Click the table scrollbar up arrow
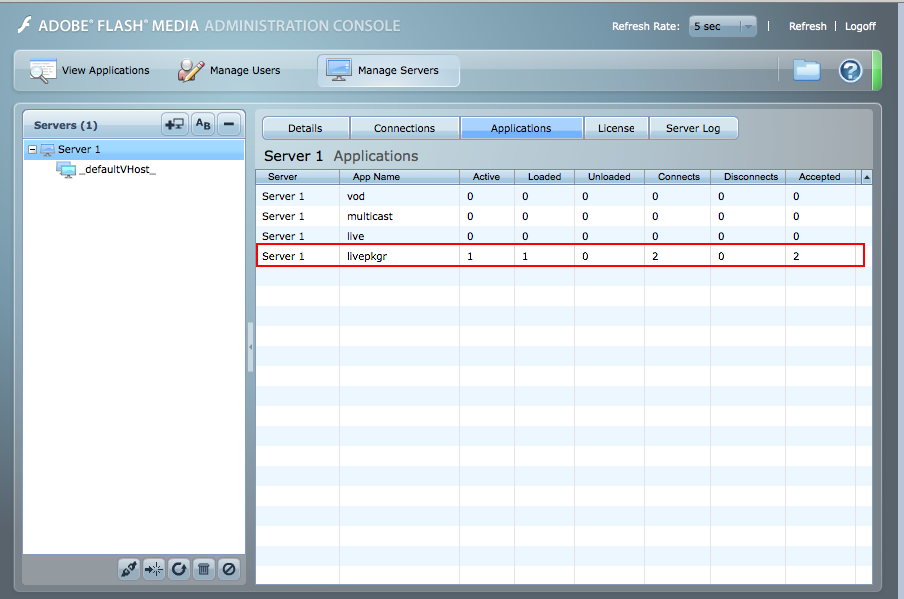 [x=866, y=178]
